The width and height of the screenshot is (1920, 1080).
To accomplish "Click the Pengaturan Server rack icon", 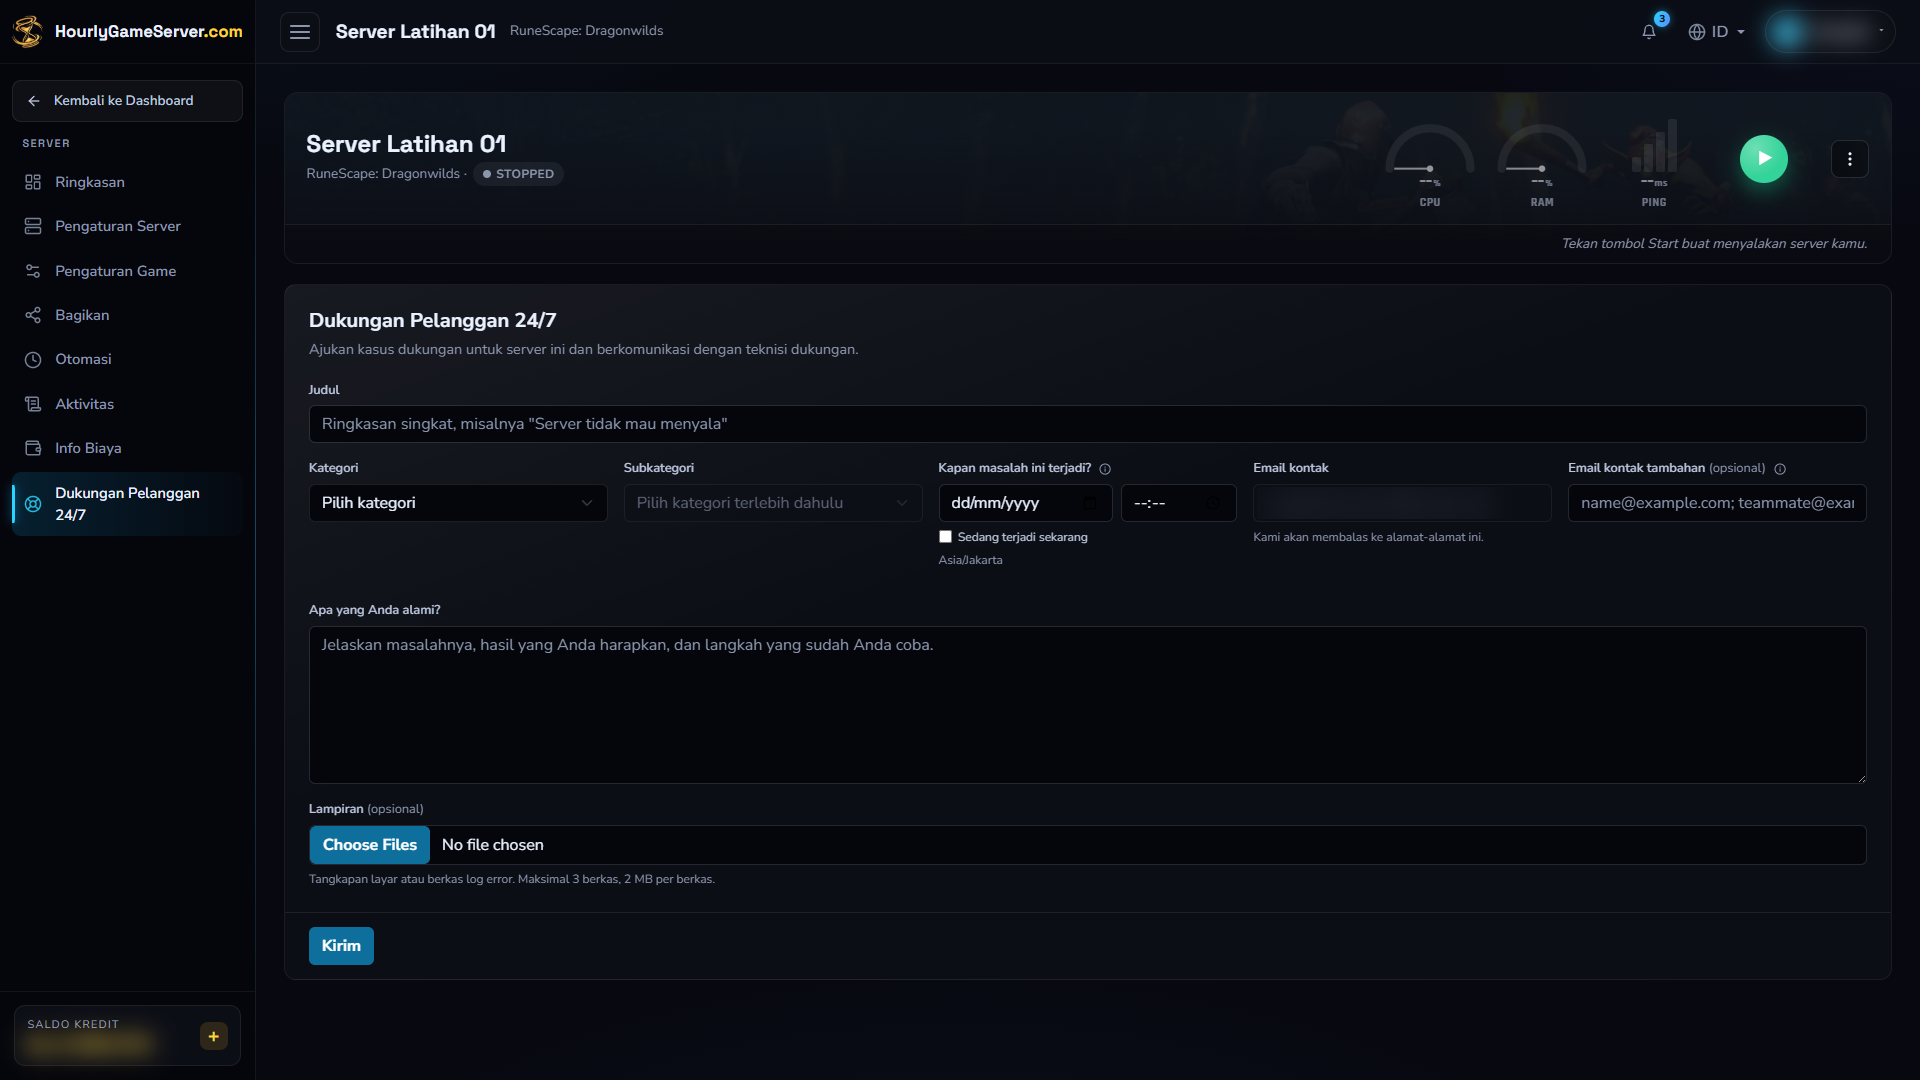I will coord(33,226).
